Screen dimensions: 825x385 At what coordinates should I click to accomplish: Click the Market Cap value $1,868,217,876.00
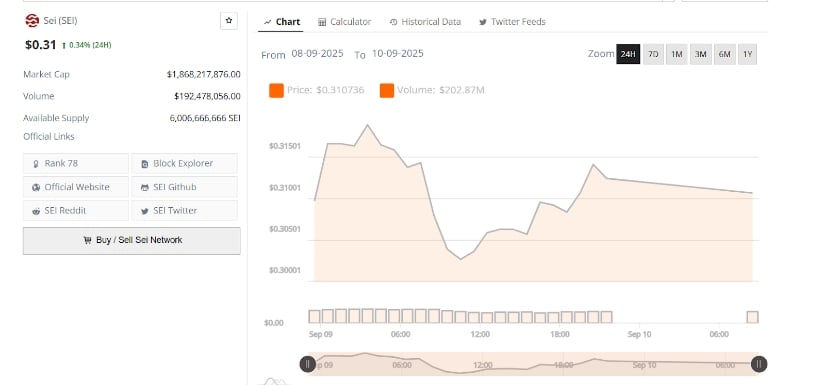[x=204, y=75]
